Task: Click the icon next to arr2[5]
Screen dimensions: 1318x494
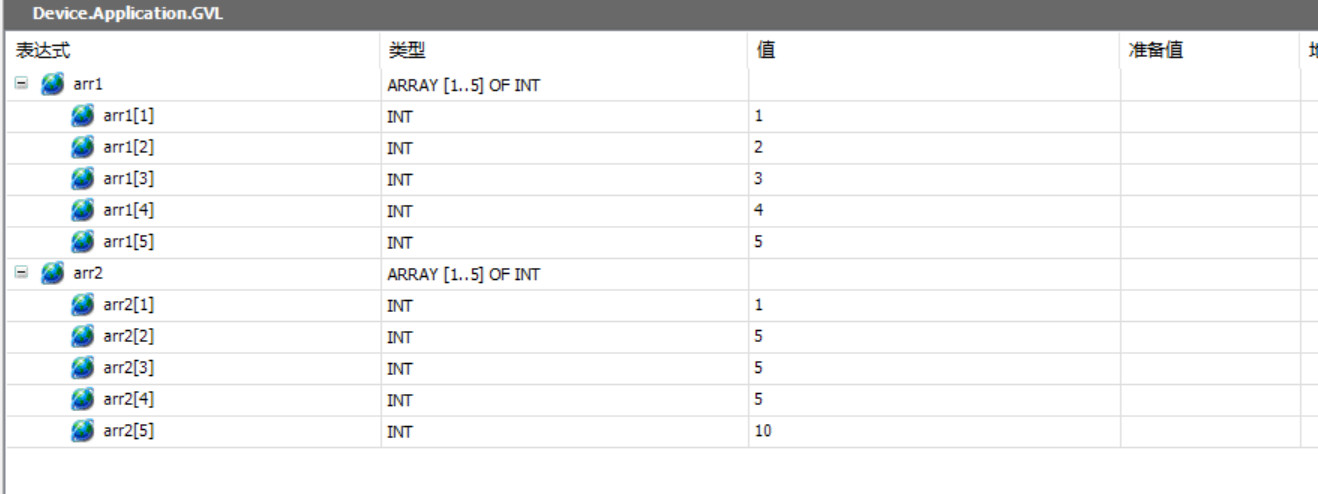Action: pyautogui.click(x=82, y=431)
